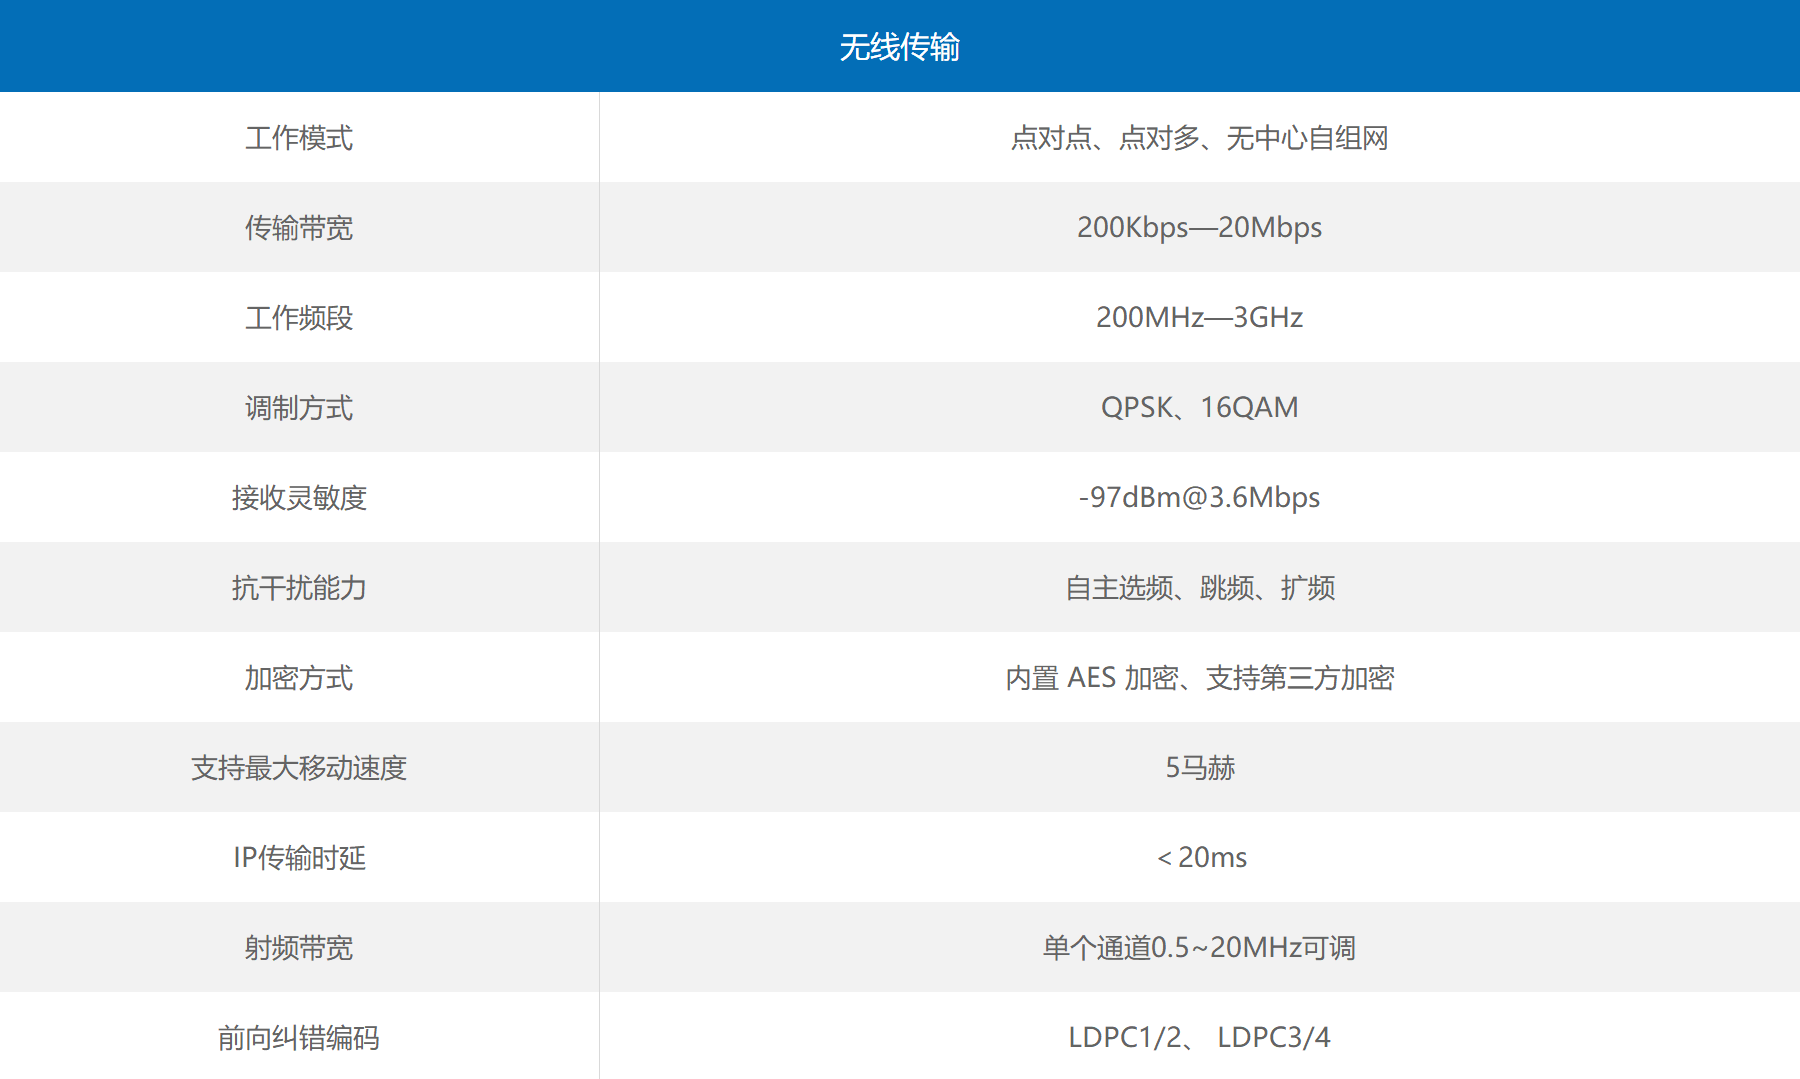This screenshot has height=1079, width=1800.
Task: Select the 工作频段 label
Action: (299, 318)
